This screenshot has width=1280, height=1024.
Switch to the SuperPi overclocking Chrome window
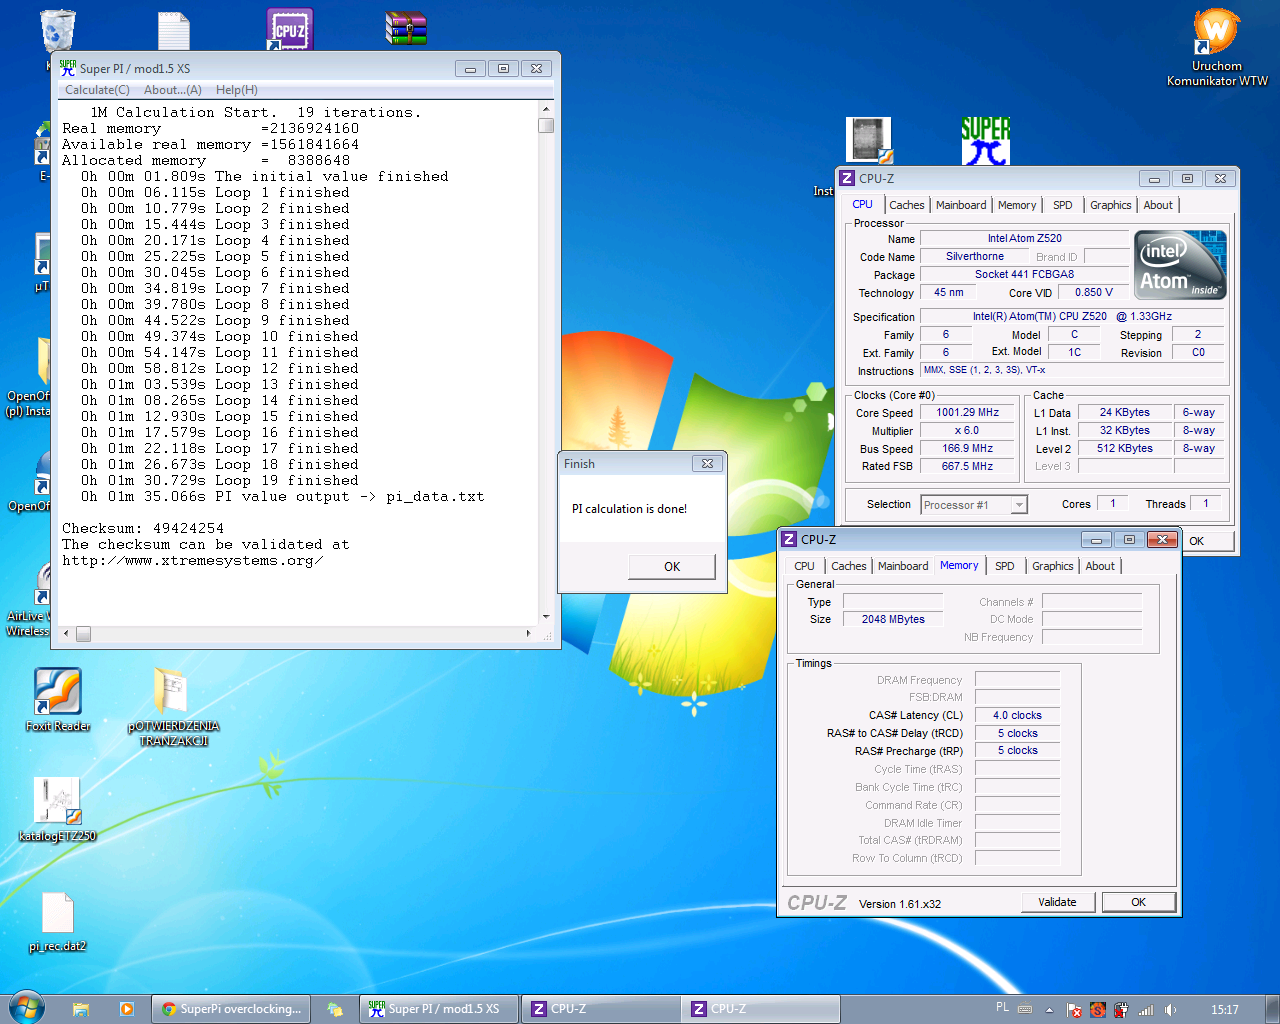tap(231, 1009)
